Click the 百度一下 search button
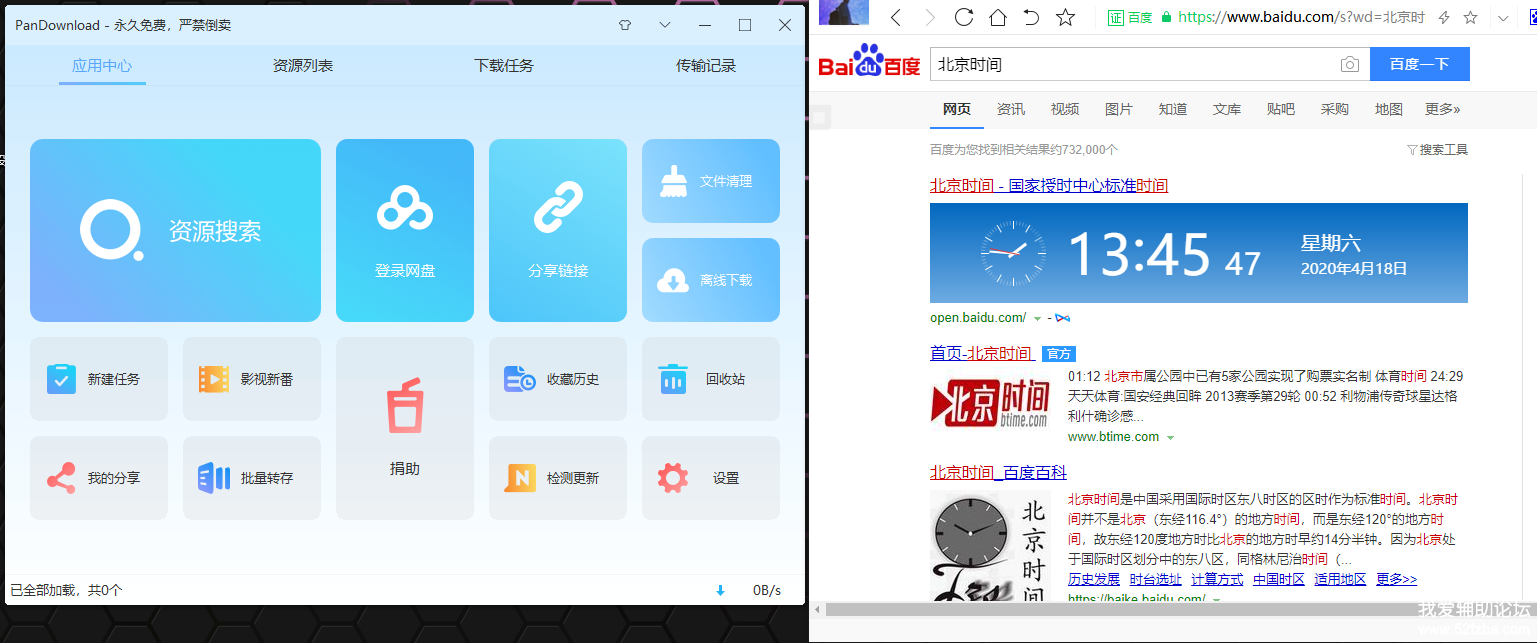 [x=1420, y=64]
